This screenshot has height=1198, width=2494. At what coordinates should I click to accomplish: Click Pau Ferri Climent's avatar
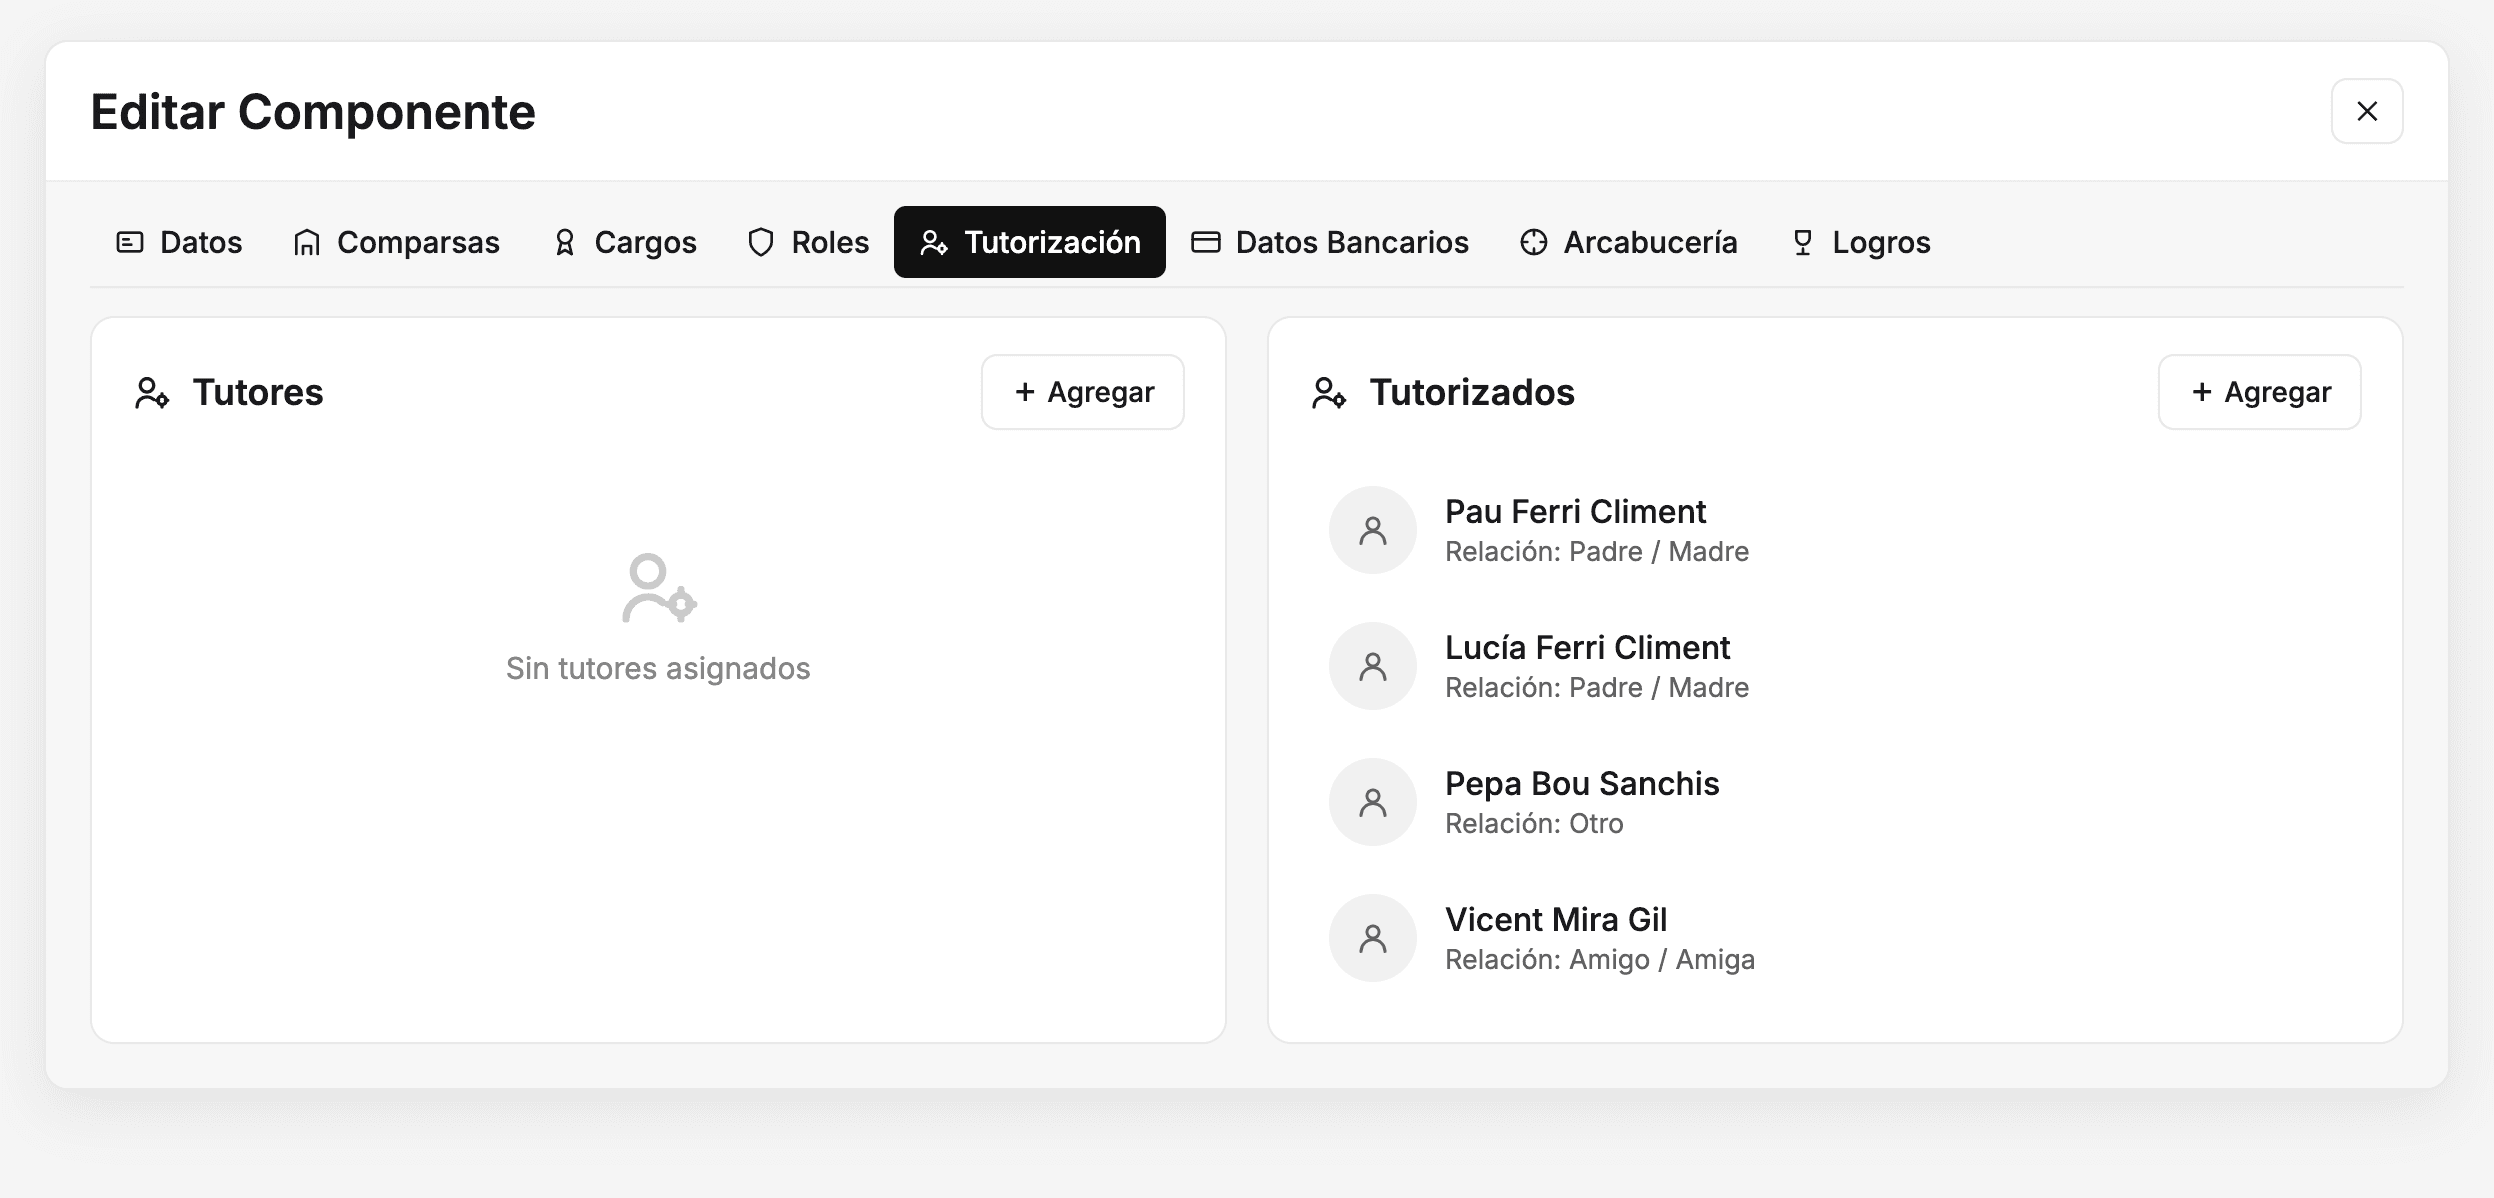(1373, 530)
